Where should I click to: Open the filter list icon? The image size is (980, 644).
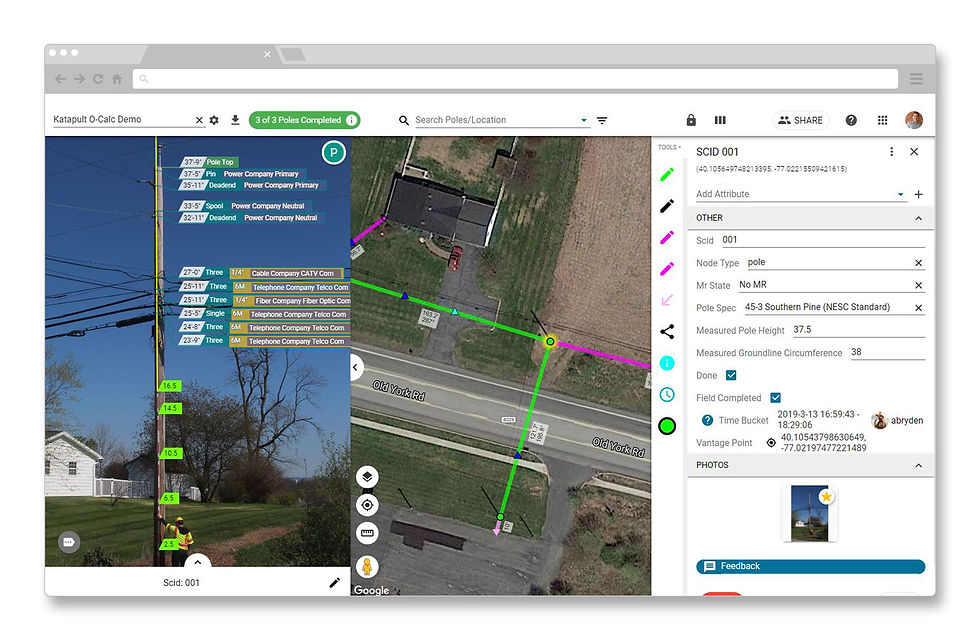[x=602, y=120]
